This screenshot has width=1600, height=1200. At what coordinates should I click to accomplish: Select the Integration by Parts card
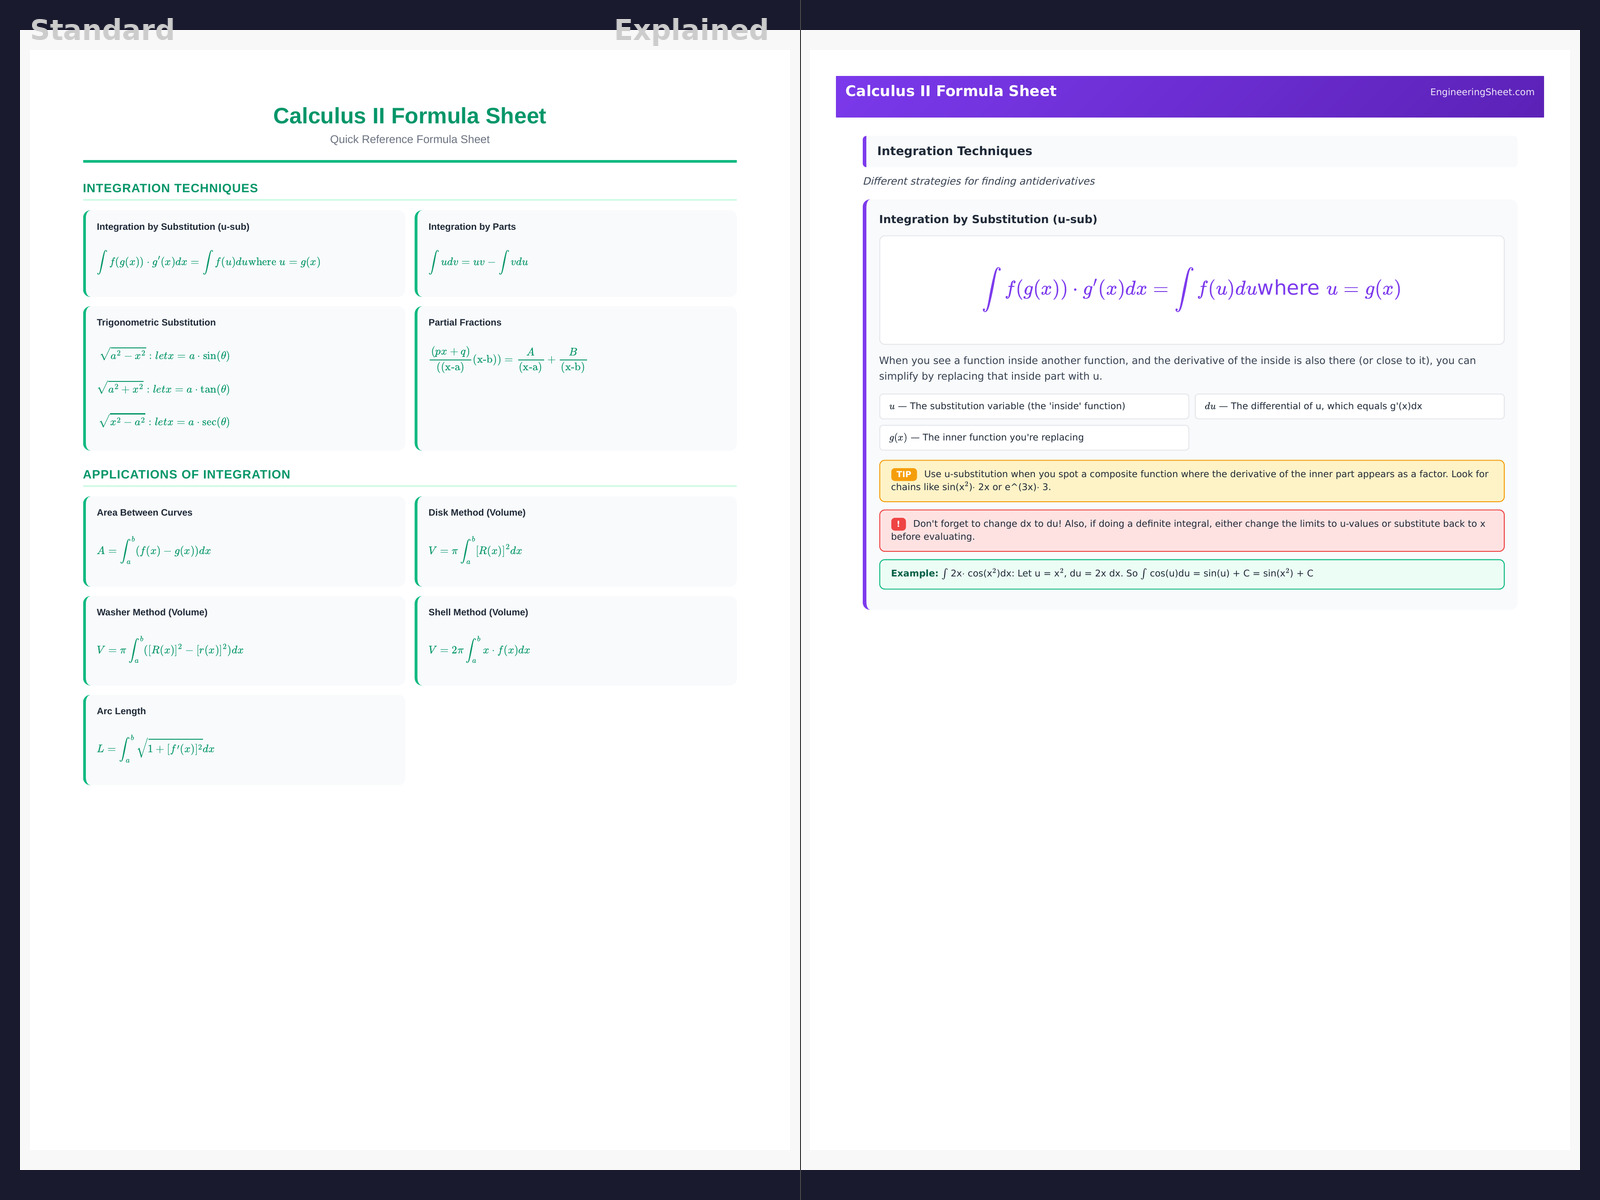(x=576, y=253)
